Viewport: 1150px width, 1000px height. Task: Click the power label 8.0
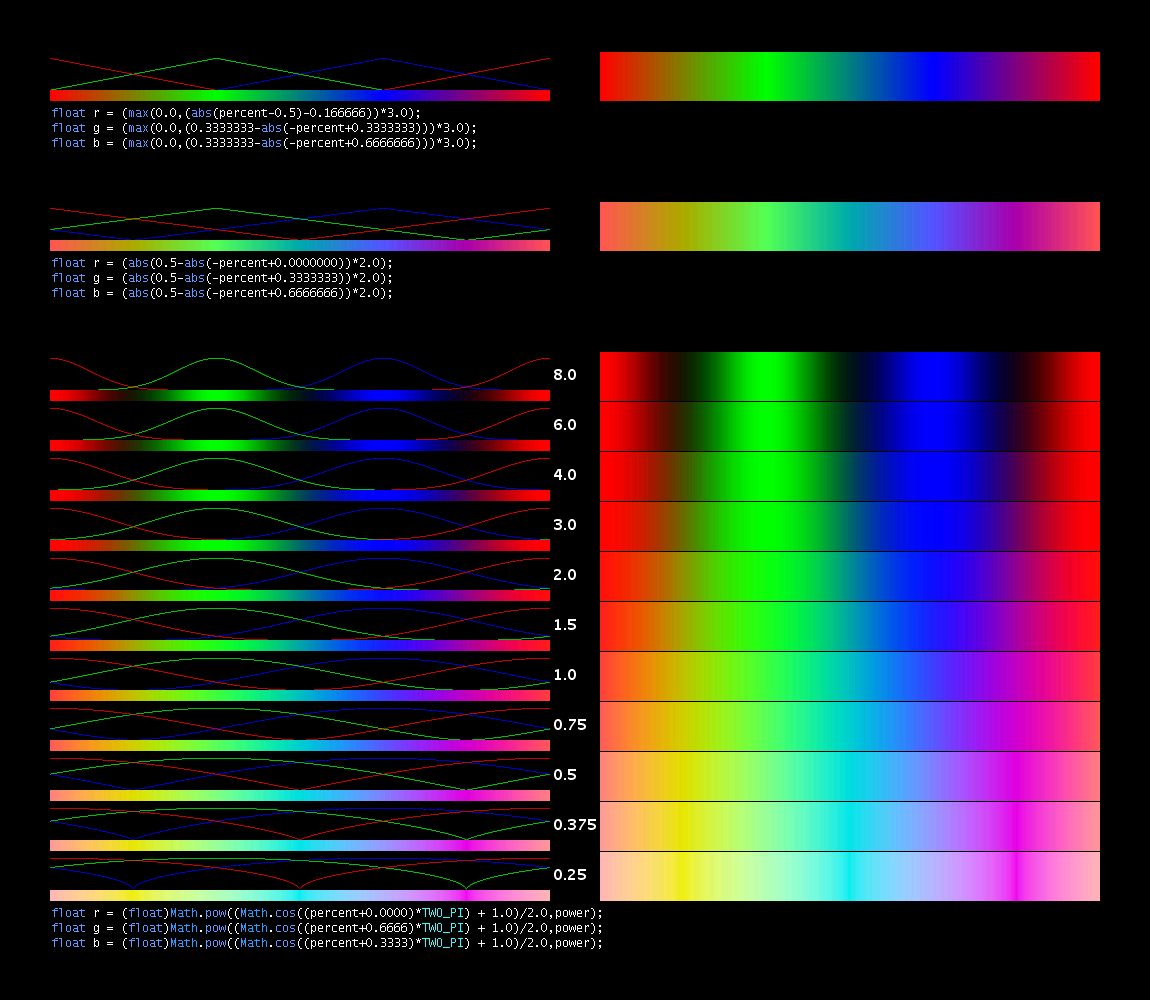pyautogui.click(x=565, y=375)
